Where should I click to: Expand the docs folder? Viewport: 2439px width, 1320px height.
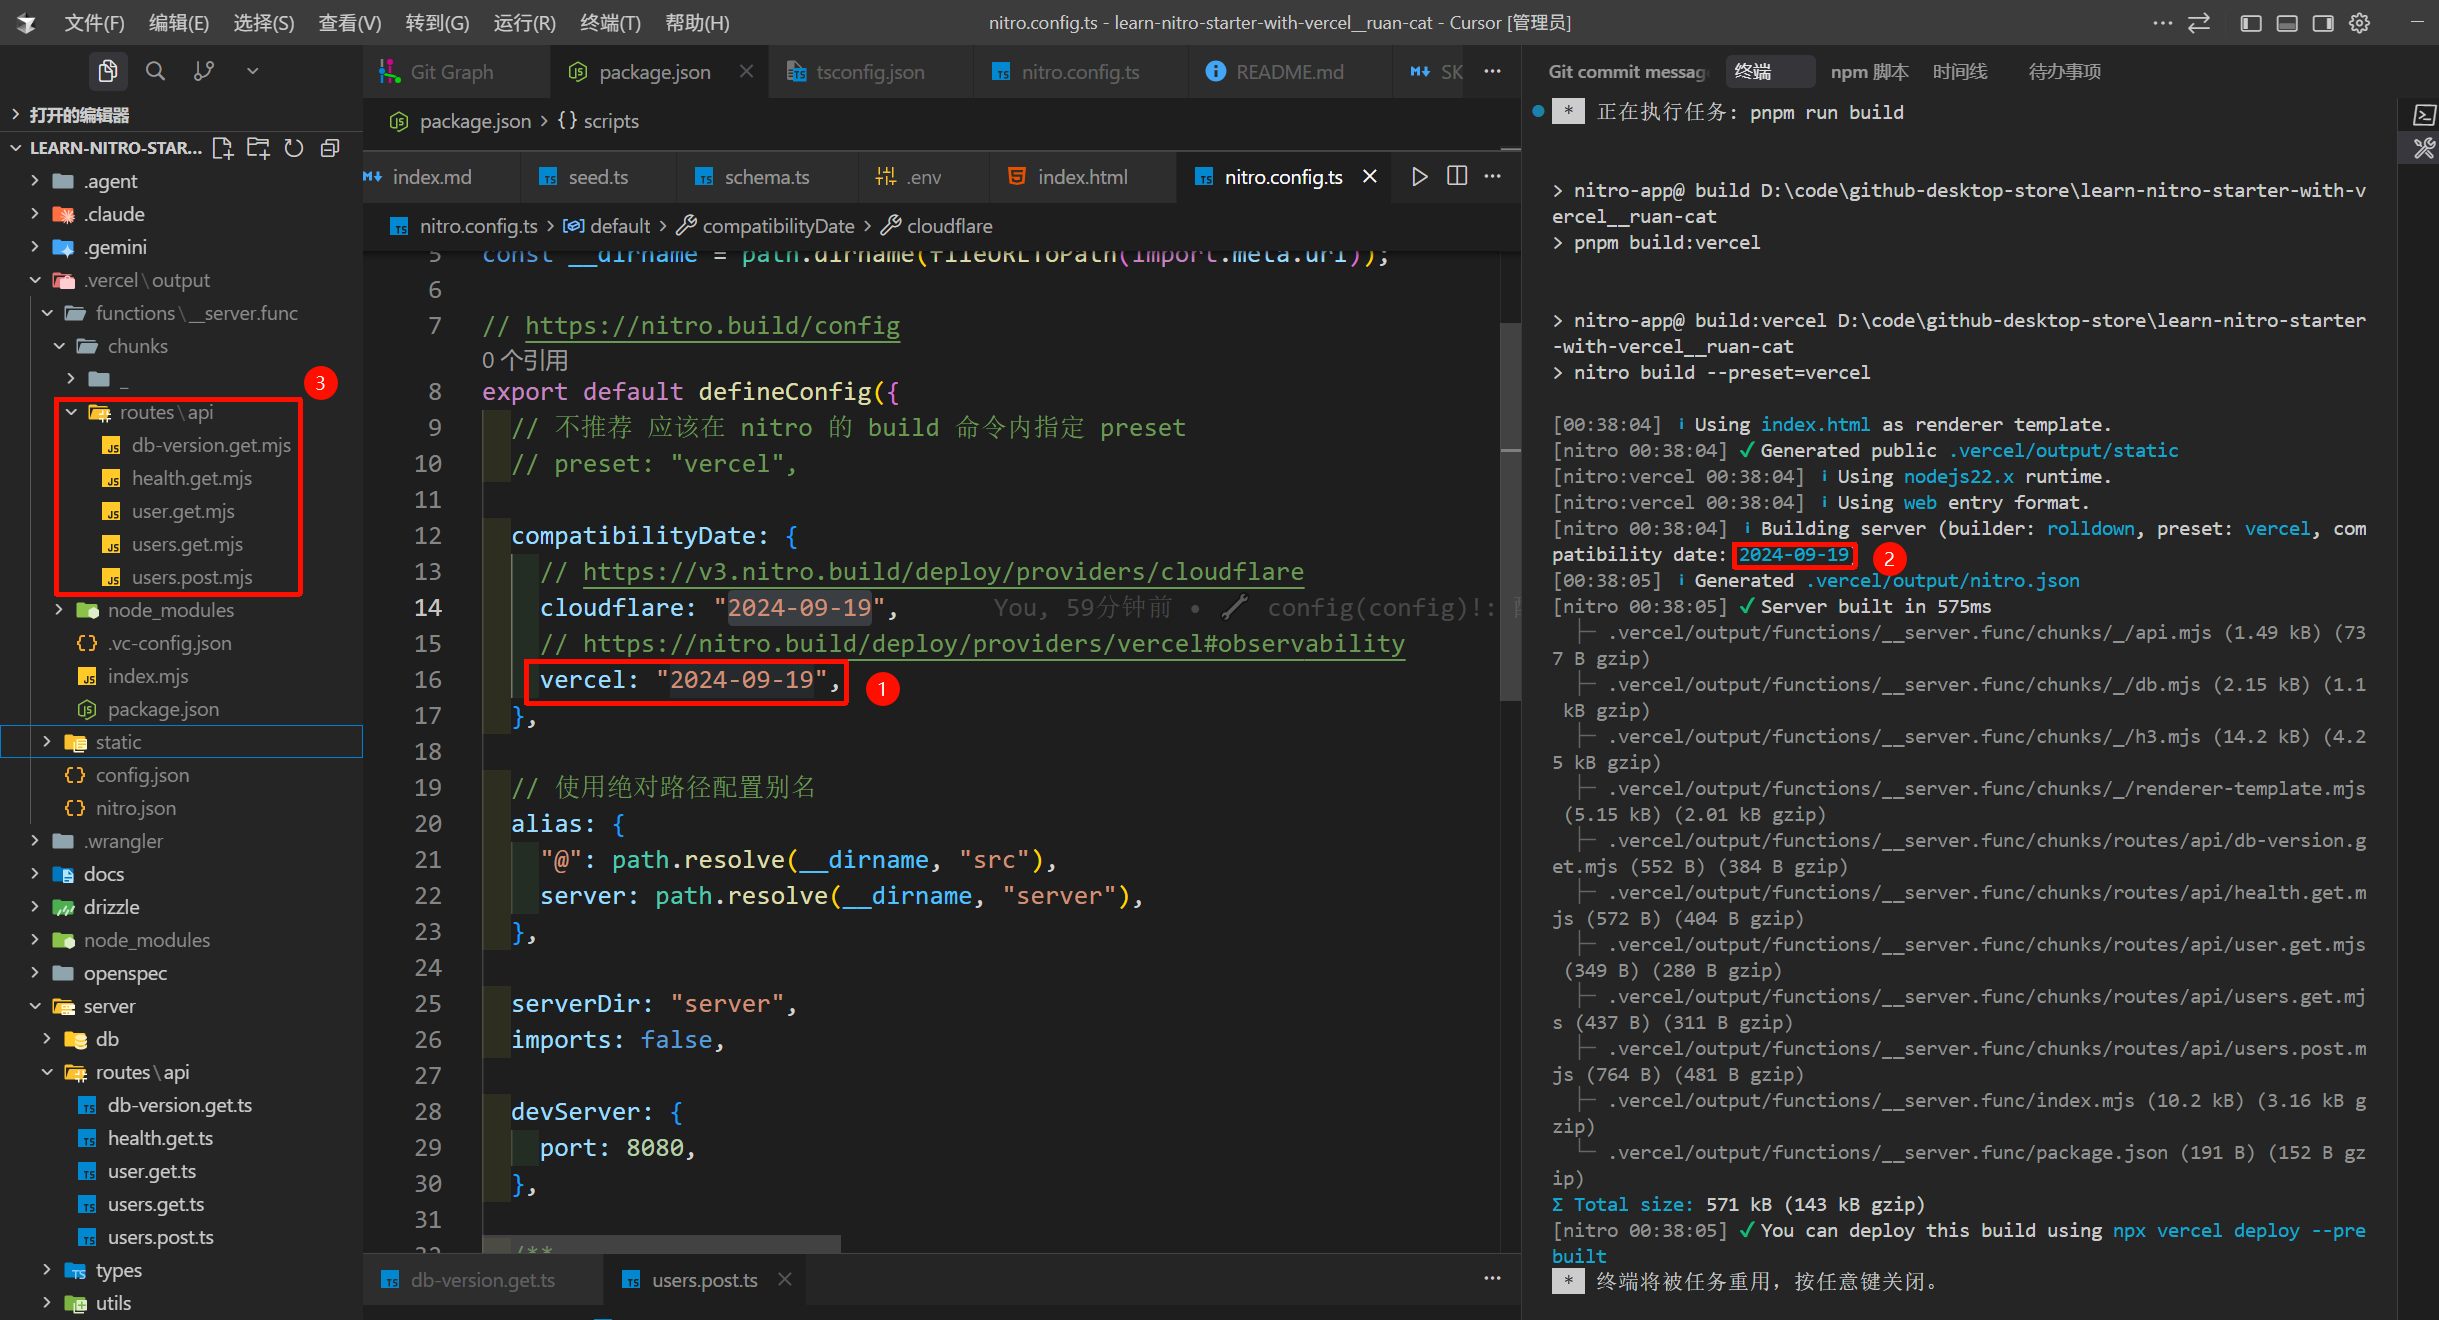pos(103,874)
